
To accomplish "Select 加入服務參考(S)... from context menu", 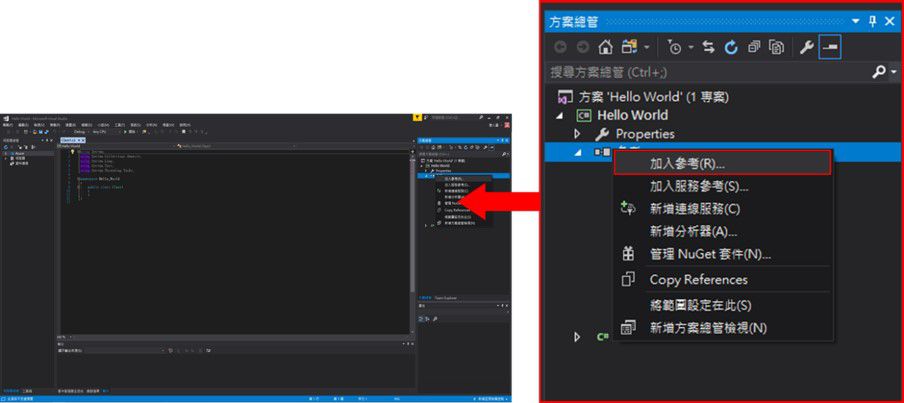I will [721, 186].
